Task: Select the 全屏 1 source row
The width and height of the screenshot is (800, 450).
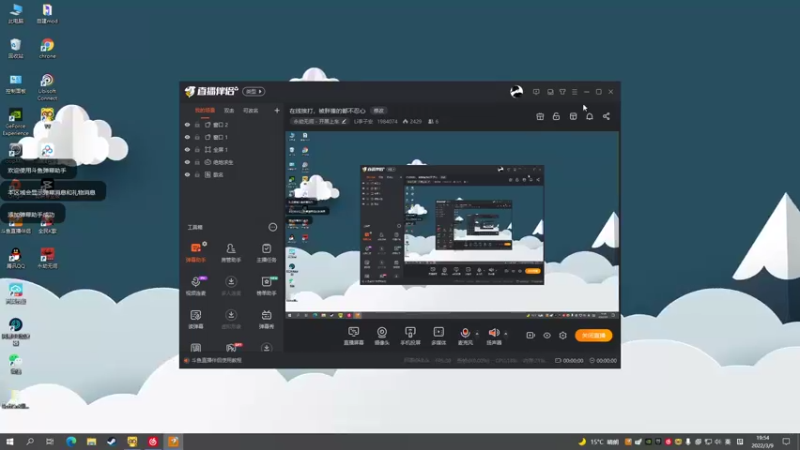Action: coord(232,149)
